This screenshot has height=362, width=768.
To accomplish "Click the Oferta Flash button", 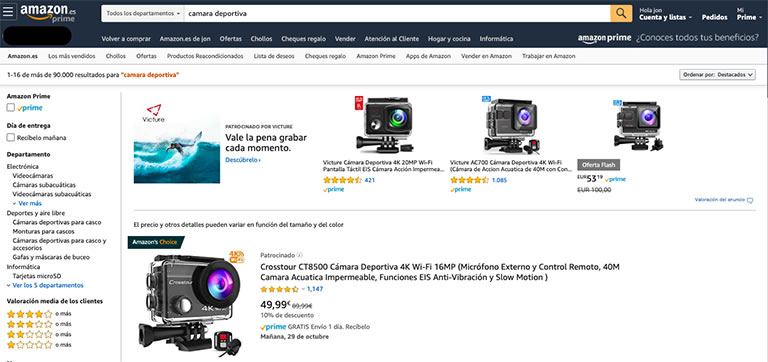I will [x=599, y=165].
